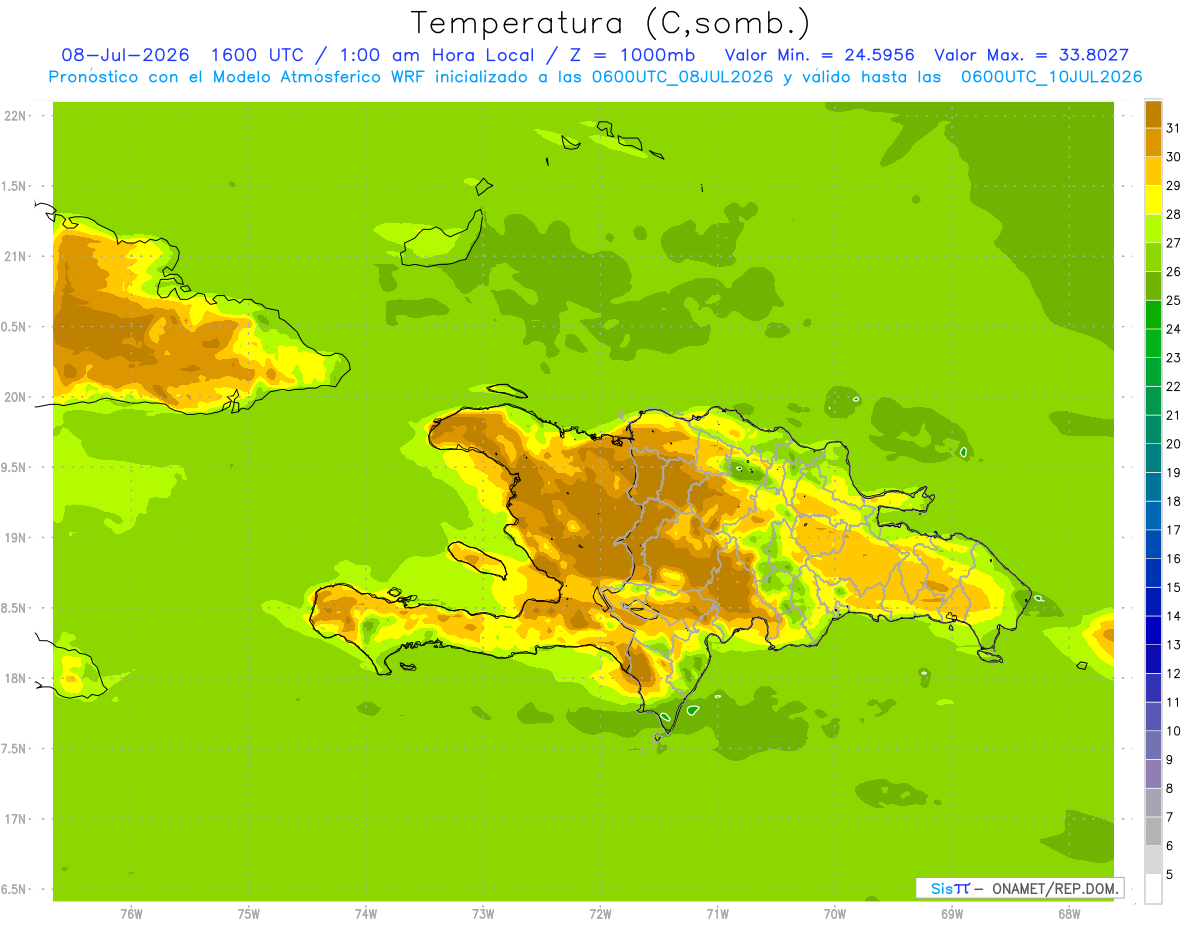1200x927 pixels.
Task: Click the "72W" longitude axis label
Action: click(x=601, y=914)
